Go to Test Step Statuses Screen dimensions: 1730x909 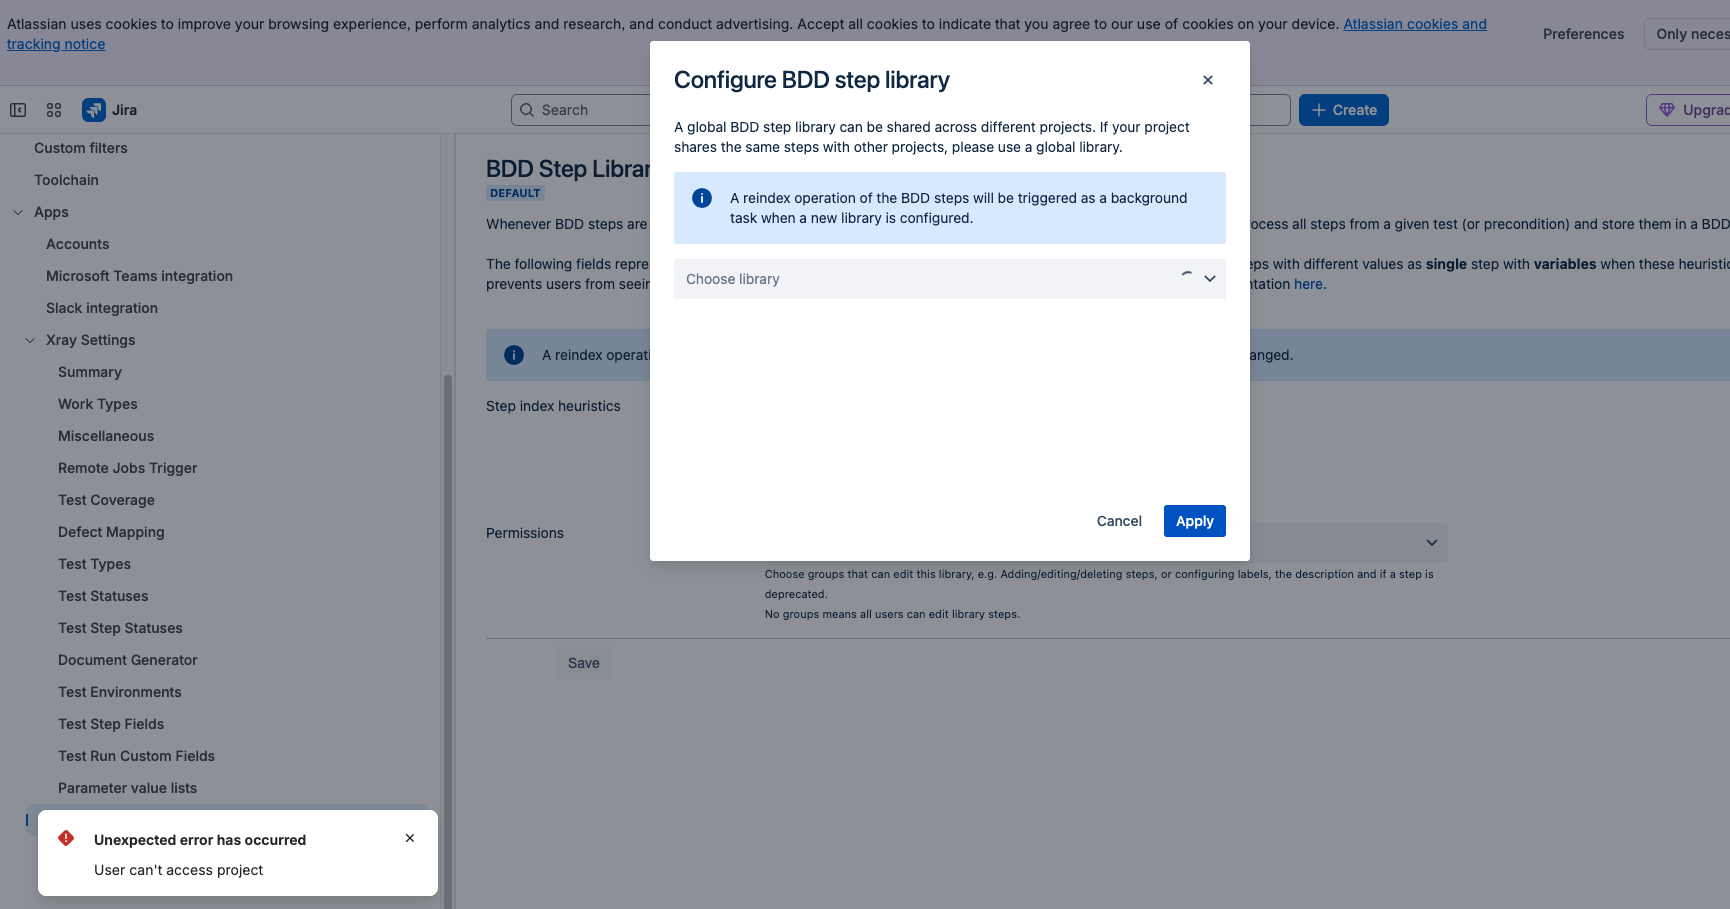[120, 628]
